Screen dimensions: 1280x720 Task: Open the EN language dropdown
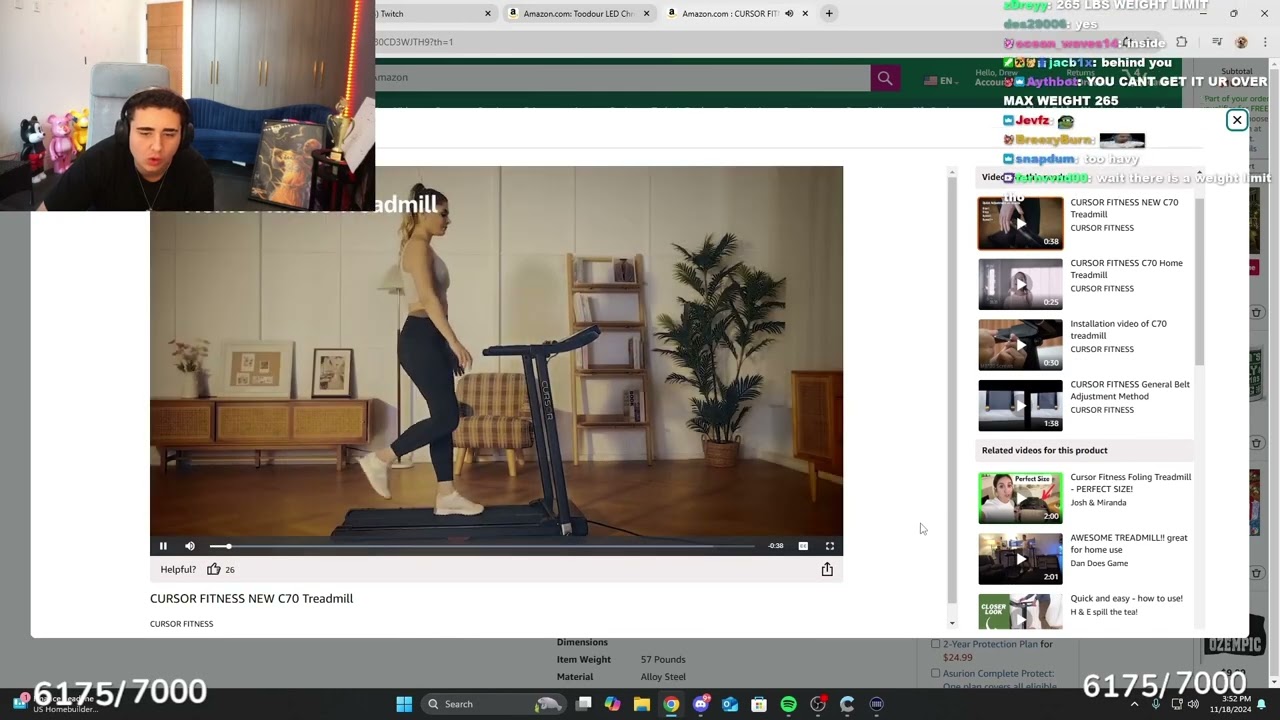click(941, 80)
